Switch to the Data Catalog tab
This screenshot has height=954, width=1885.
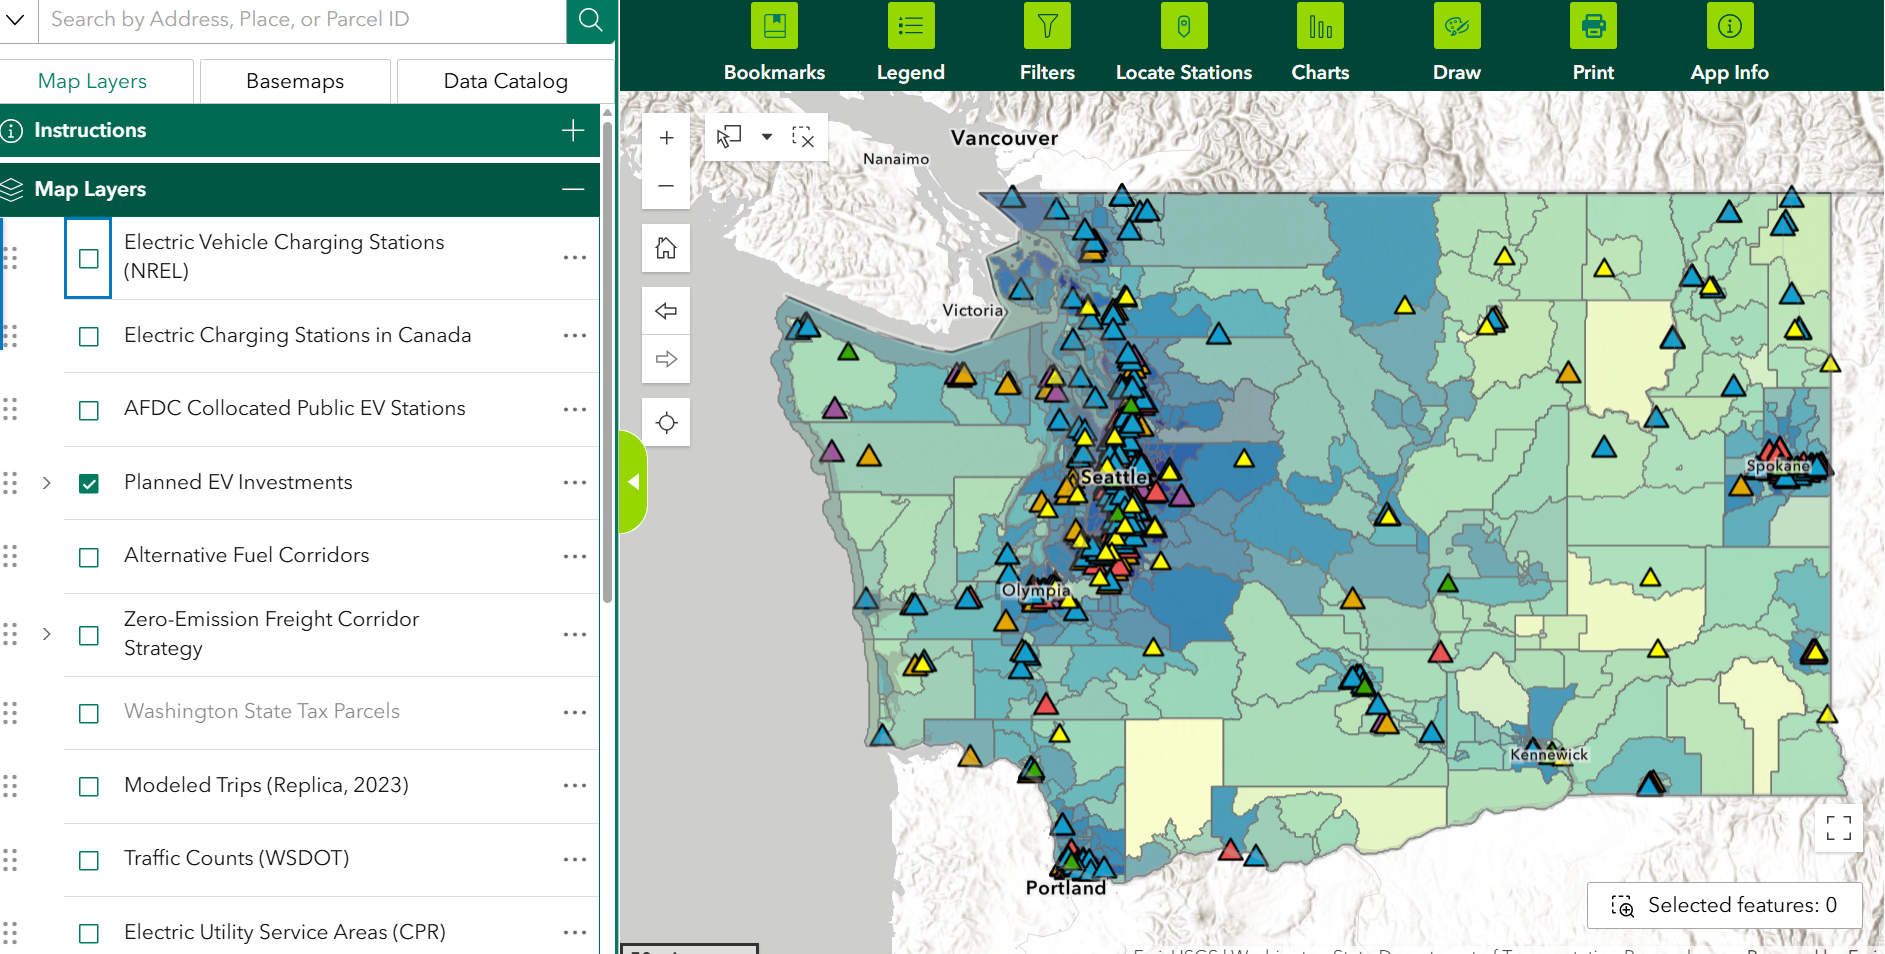pyautogui.click(x=505, y=81)
